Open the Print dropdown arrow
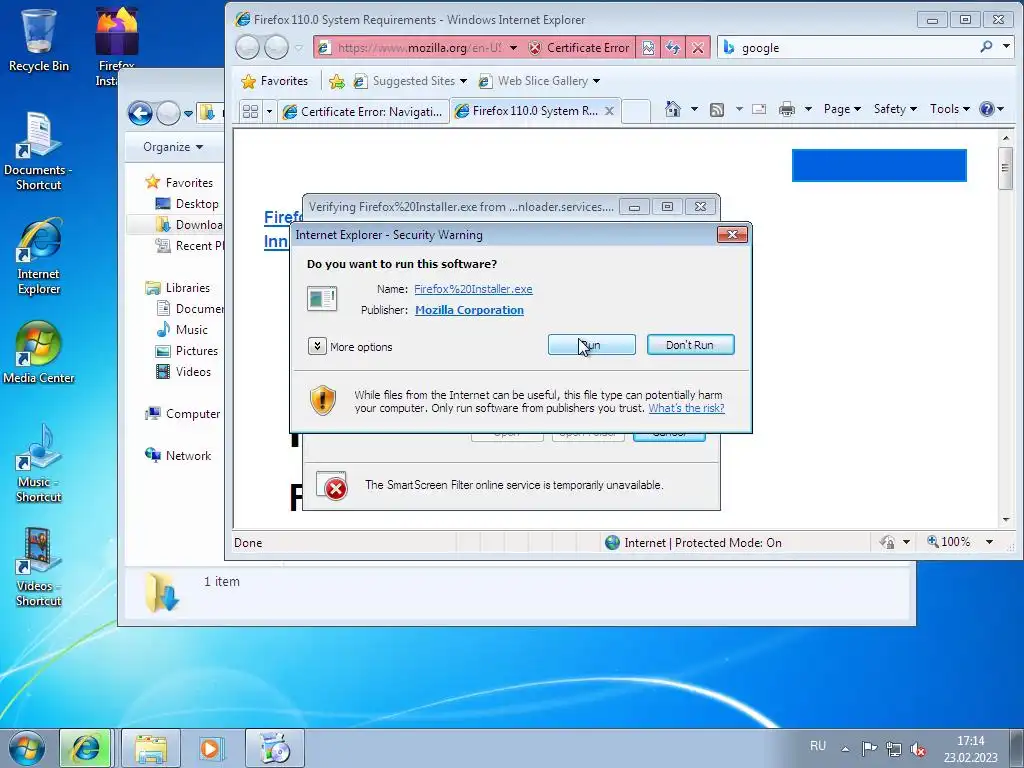Viewport: 1024px width, 768px height. [x=808, y=109]
